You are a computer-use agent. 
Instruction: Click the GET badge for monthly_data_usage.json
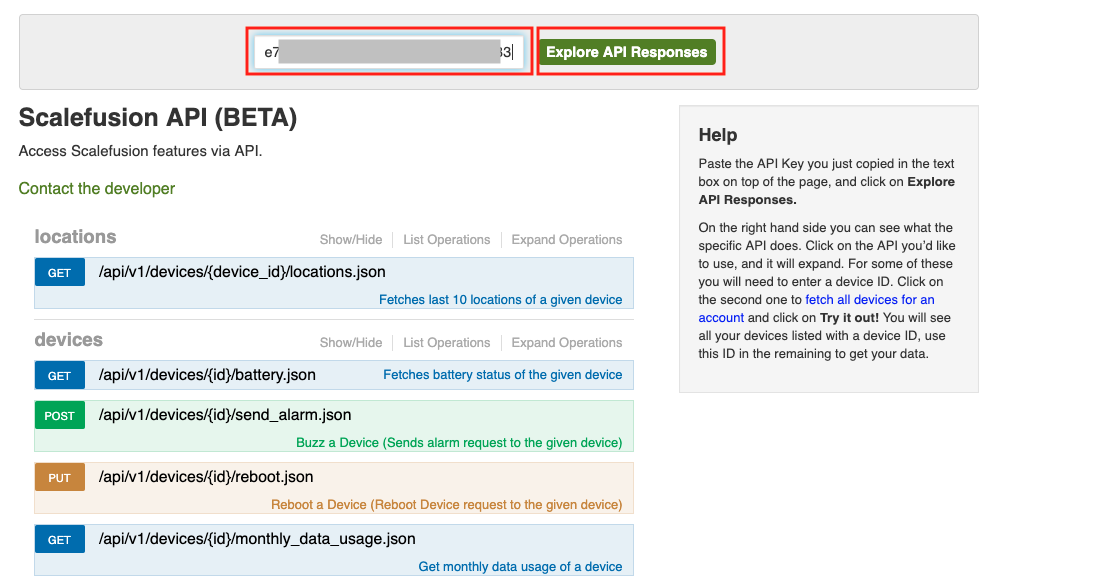click(x=60, y=539)
